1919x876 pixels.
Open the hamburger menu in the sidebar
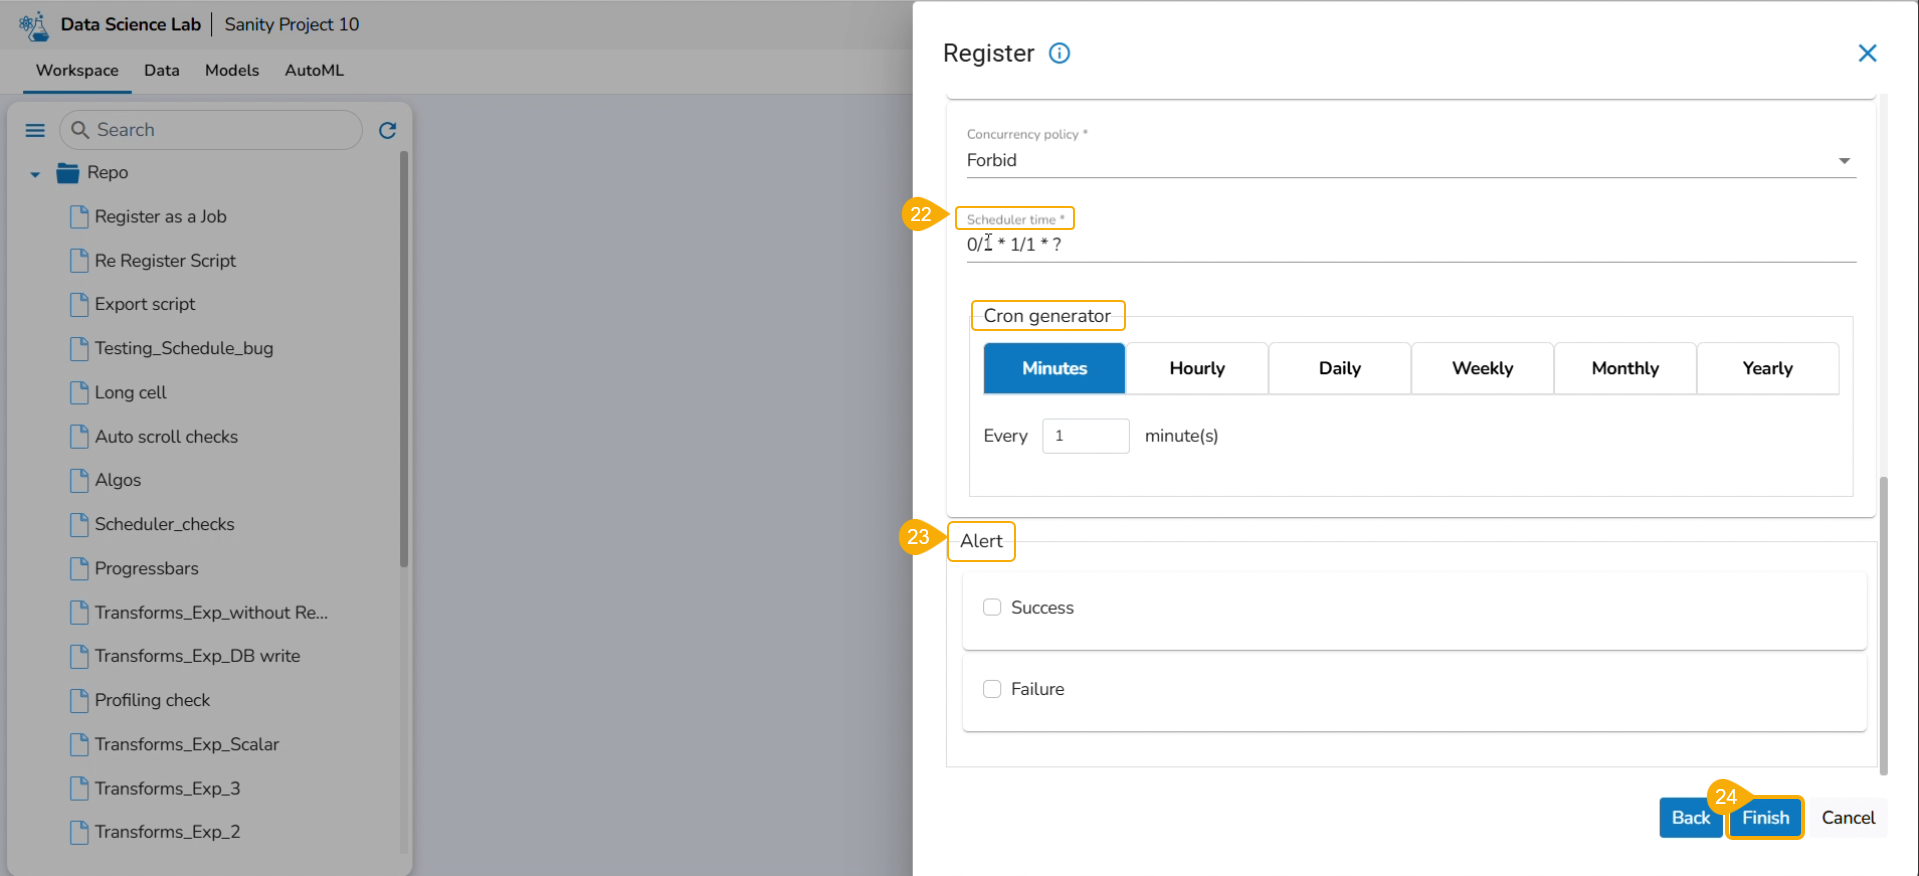click(x=35, y=130)
